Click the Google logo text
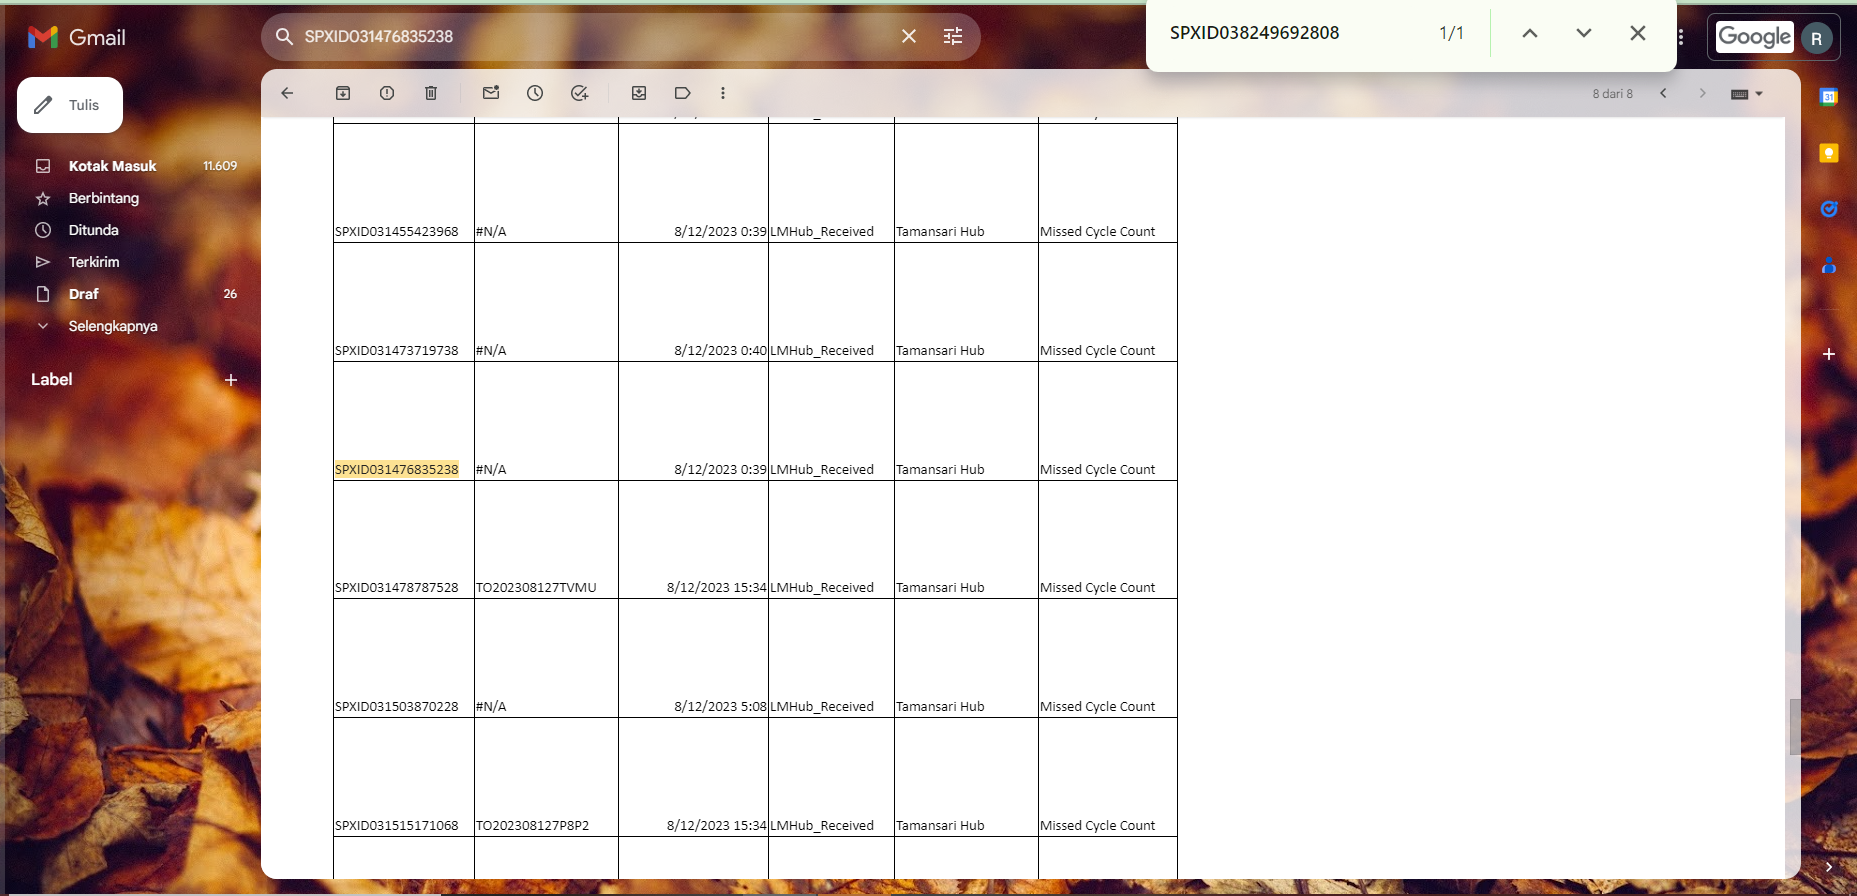1857x896 pixels. [1755, 37]
